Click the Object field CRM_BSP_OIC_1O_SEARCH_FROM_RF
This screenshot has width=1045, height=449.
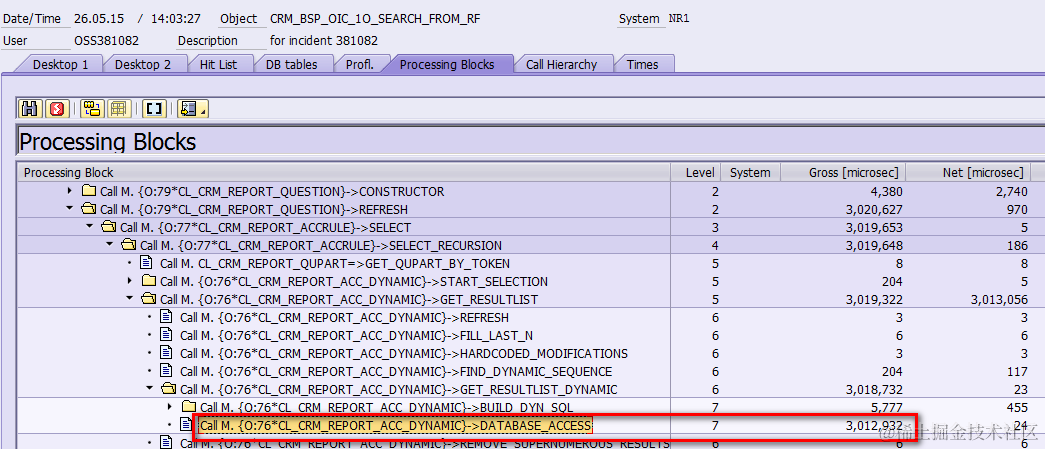(x=375, y=19)
